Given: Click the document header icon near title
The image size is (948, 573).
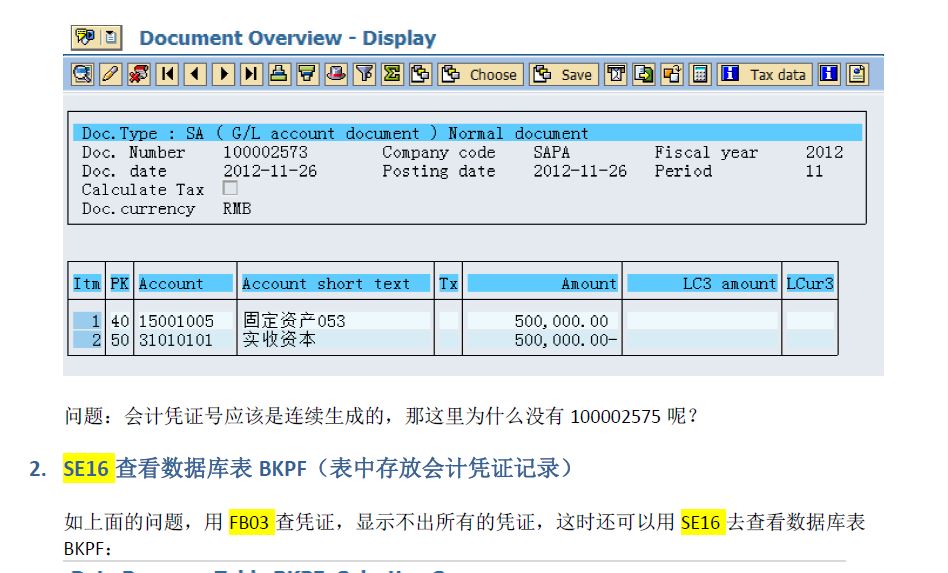Looking at the screenshot, I should tap(111, 37).
